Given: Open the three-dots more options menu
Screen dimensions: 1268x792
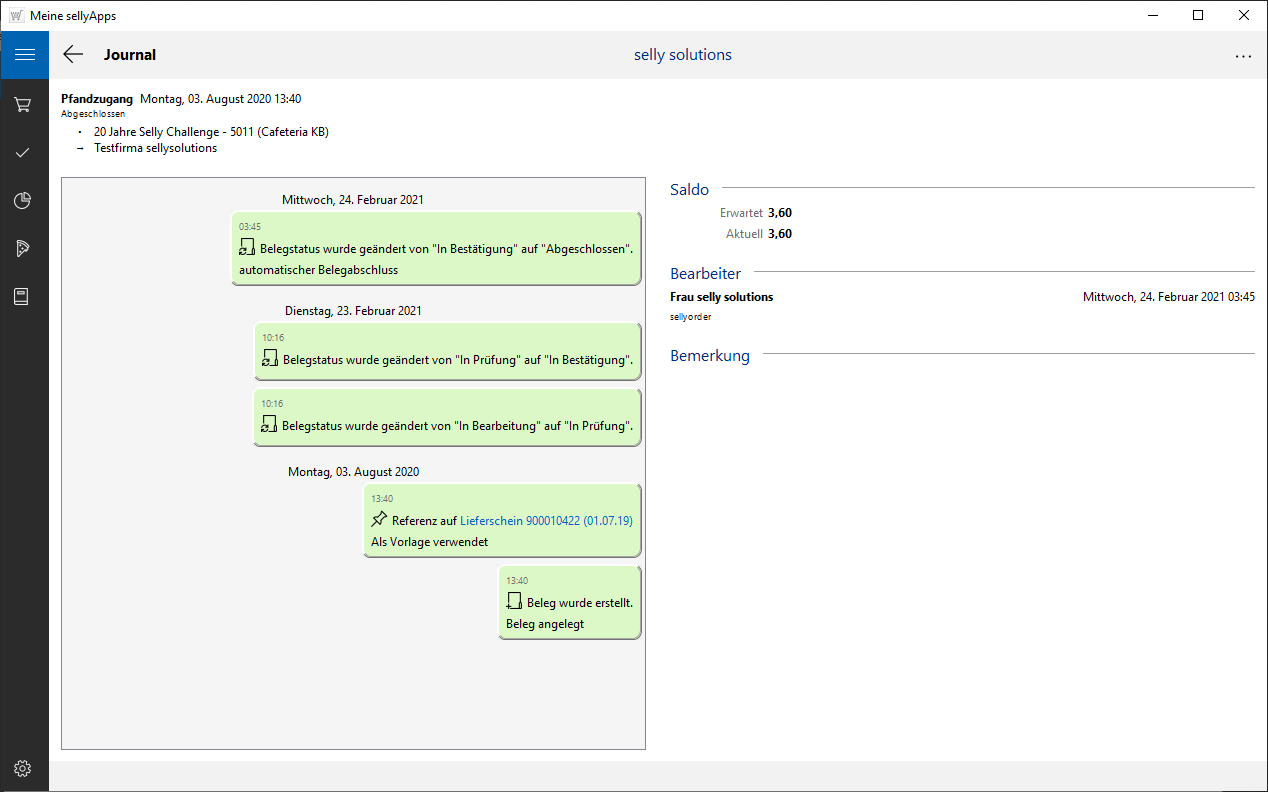Looking at the screenshot, I should click(1243, 56).
